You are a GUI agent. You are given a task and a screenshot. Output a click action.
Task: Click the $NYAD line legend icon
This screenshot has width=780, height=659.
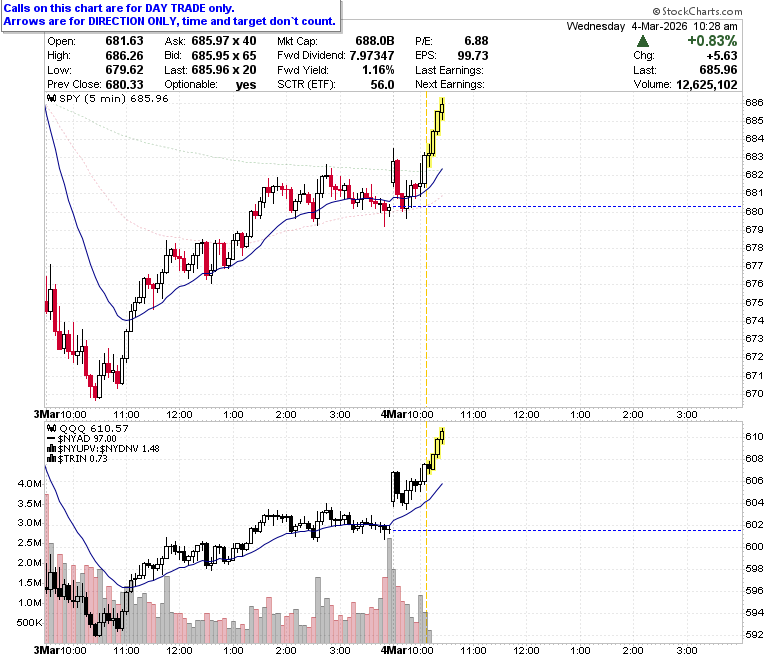[x=51, y=439]
